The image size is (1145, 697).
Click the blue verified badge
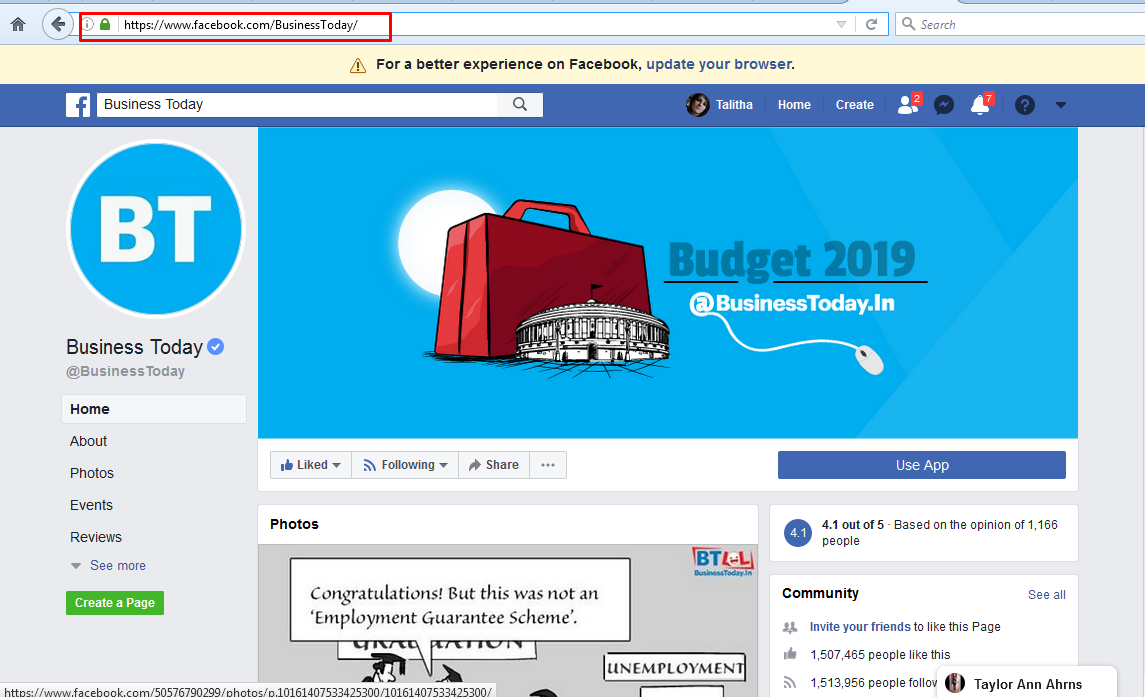(215, 347)
